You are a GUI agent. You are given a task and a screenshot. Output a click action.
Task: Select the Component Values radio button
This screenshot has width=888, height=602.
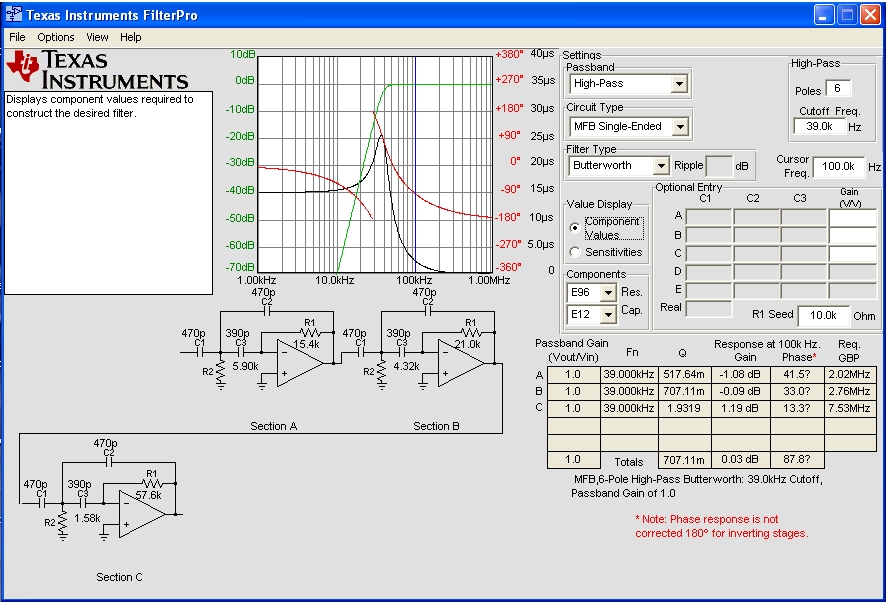(x=575, y=228)
